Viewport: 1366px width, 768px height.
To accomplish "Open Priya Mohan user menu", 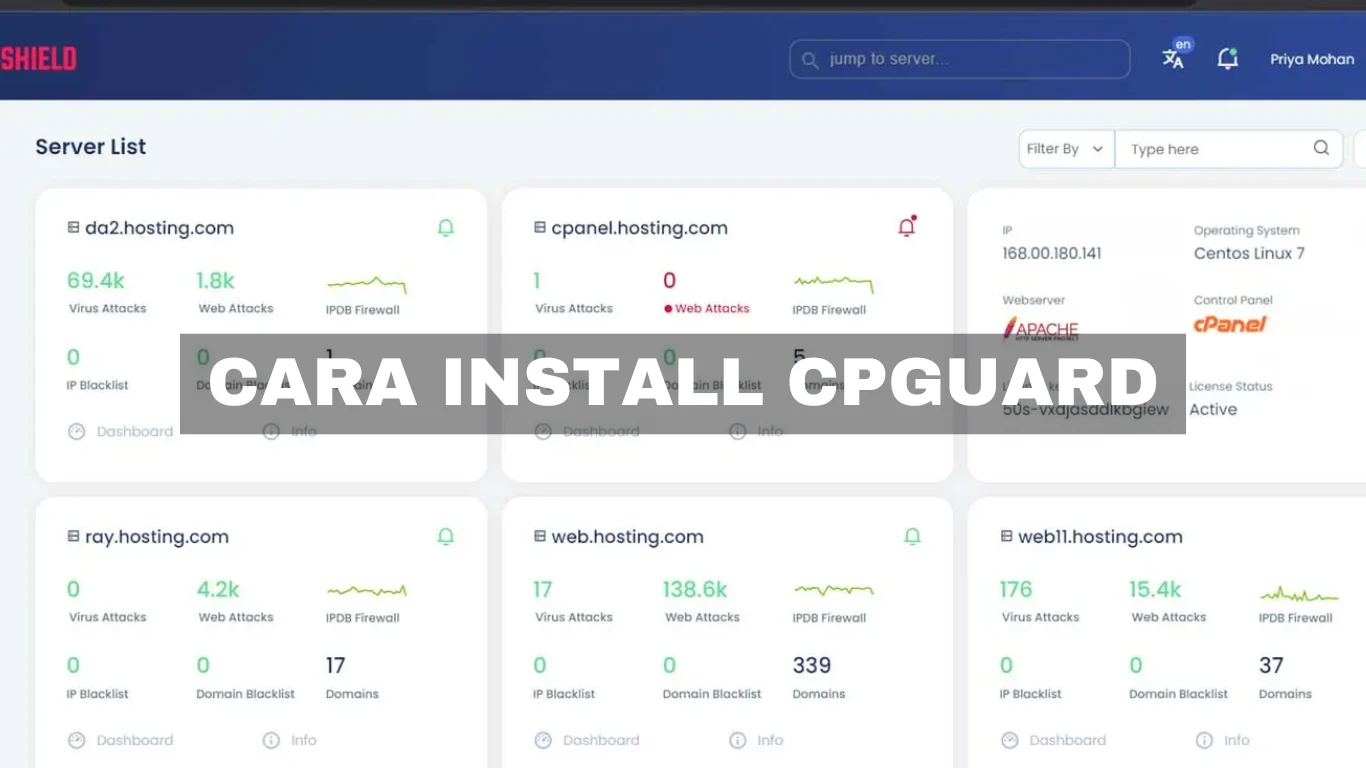I will click(x=1312, y=59).
